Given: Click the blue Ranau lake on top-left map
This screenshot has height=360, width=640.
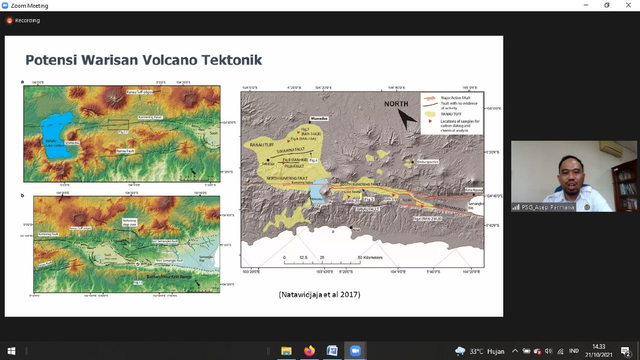Looking at the screenshot, I should pos(58,136).
